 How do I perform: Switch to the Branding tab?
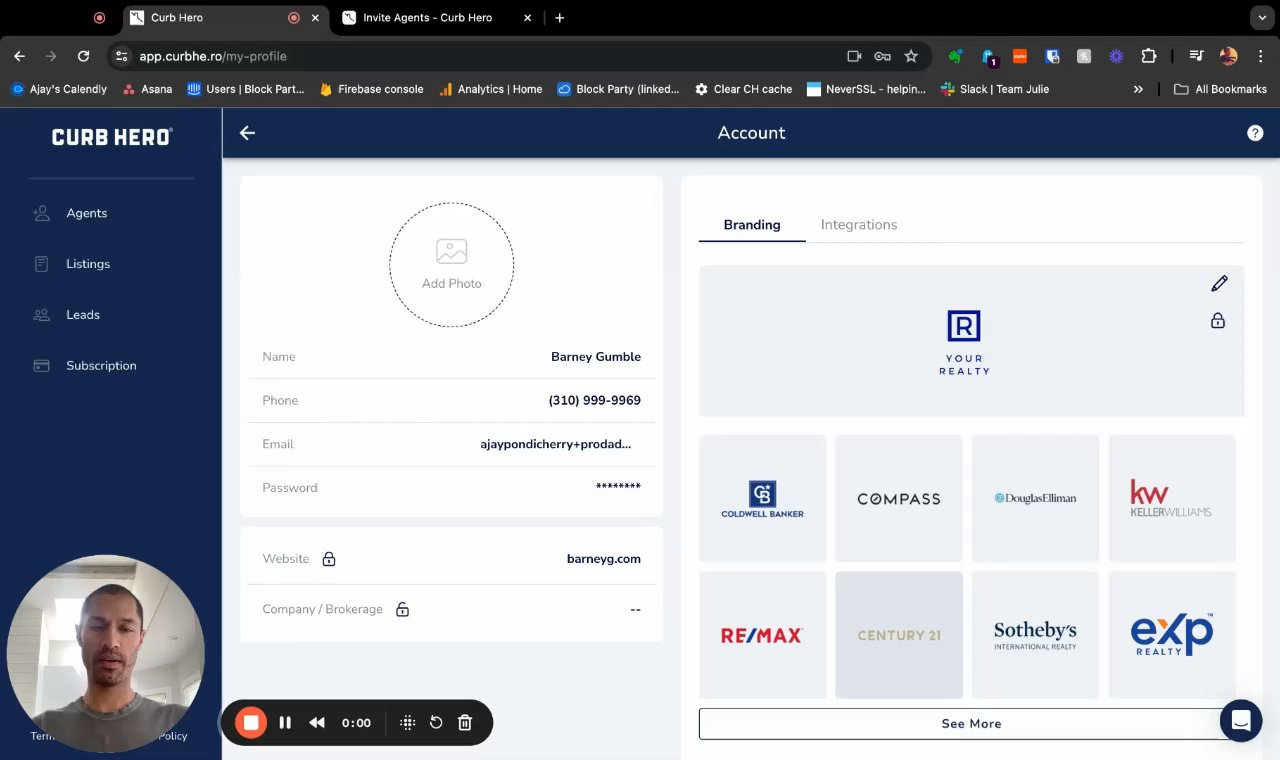click(x=752, y=225)
